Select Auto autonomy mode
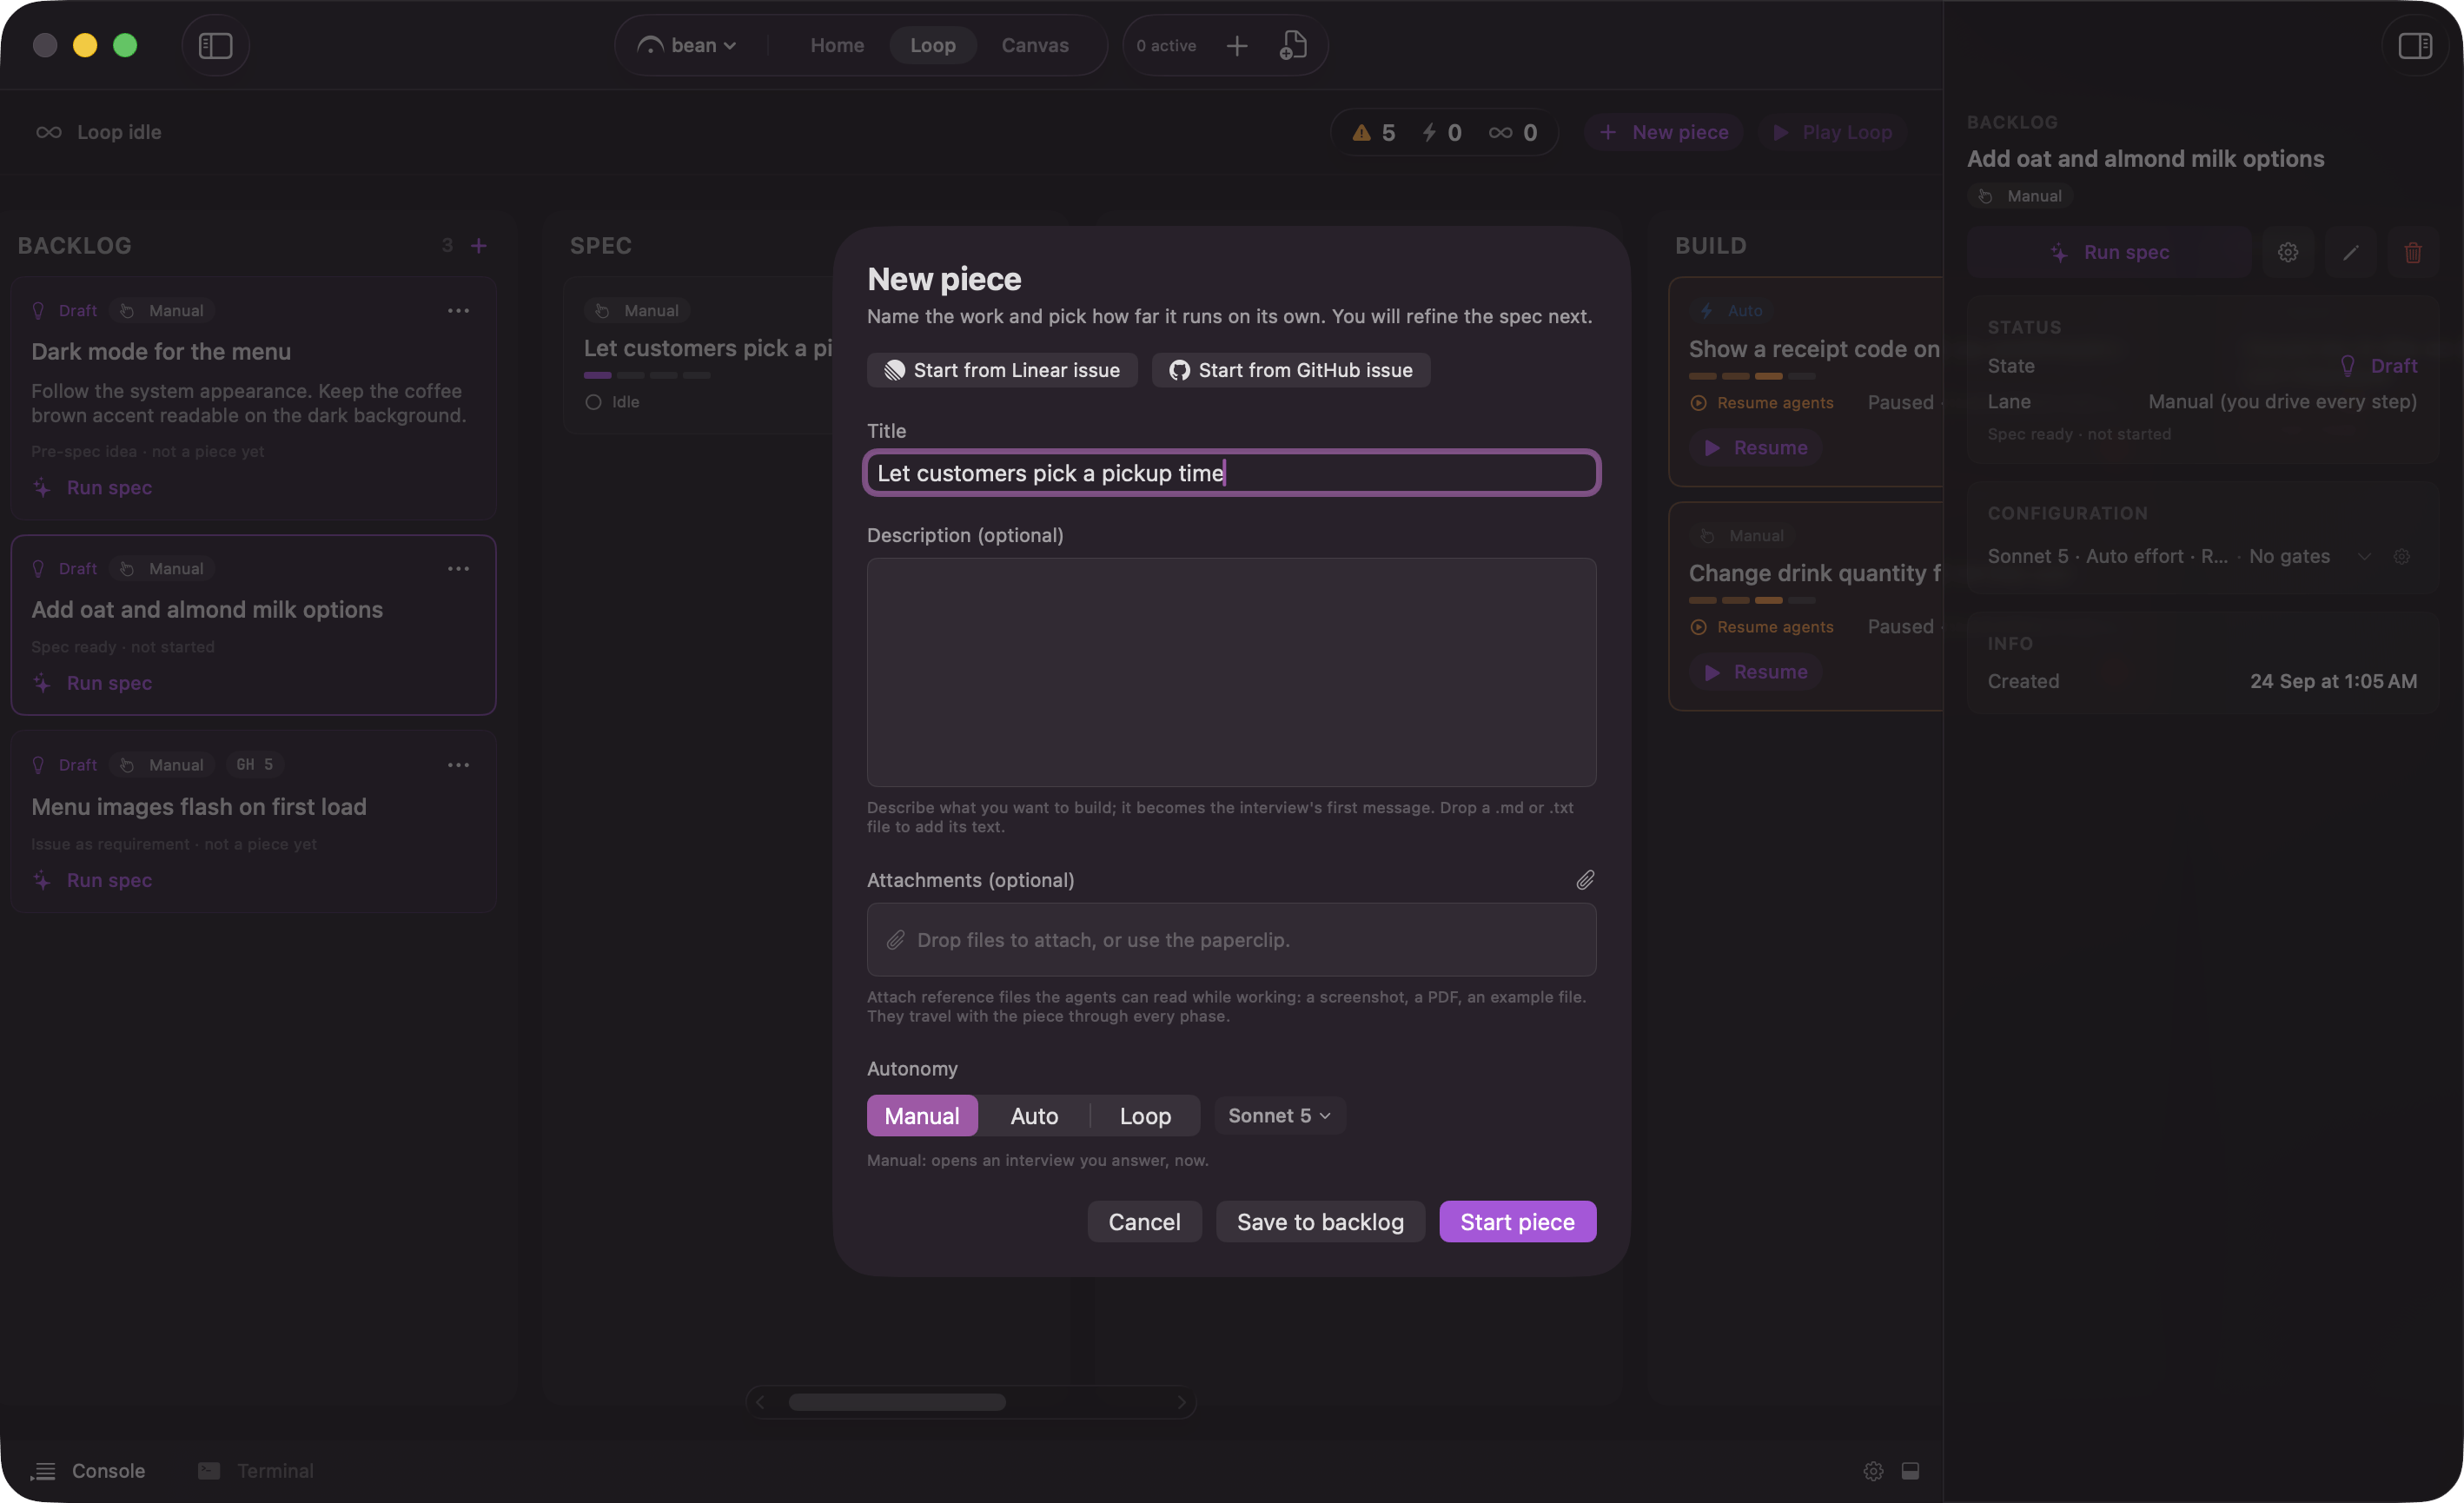The image size is (2464, 1503). pos(1034,1116)
